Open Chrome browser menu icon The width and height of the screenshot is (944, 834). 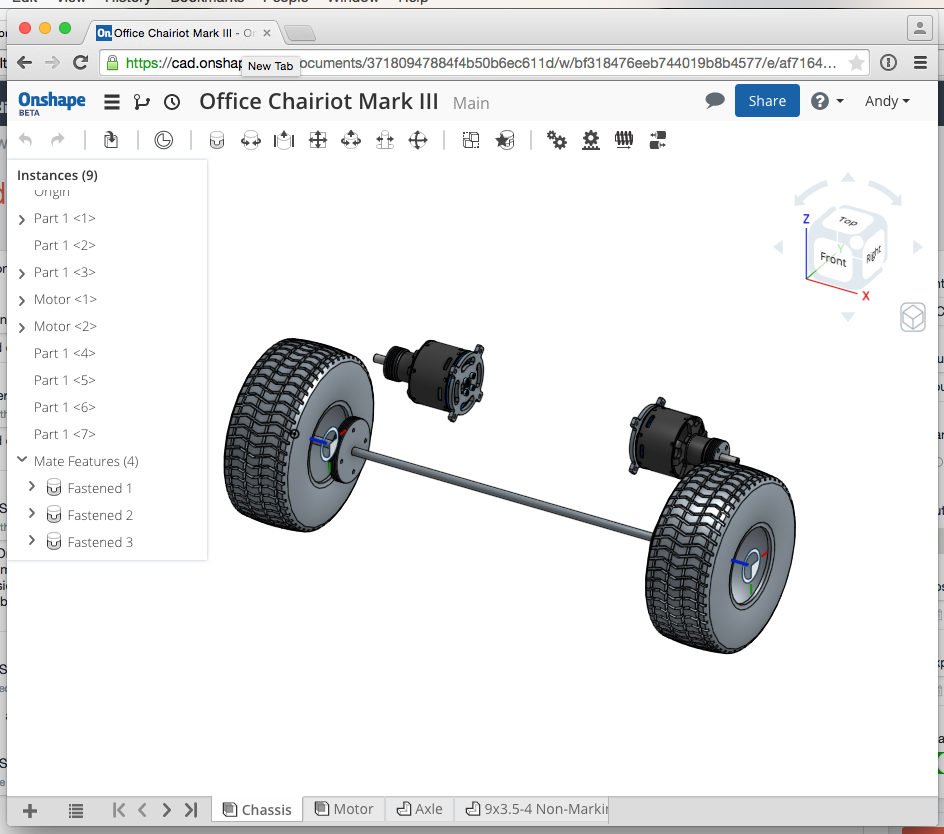[920, 63]
